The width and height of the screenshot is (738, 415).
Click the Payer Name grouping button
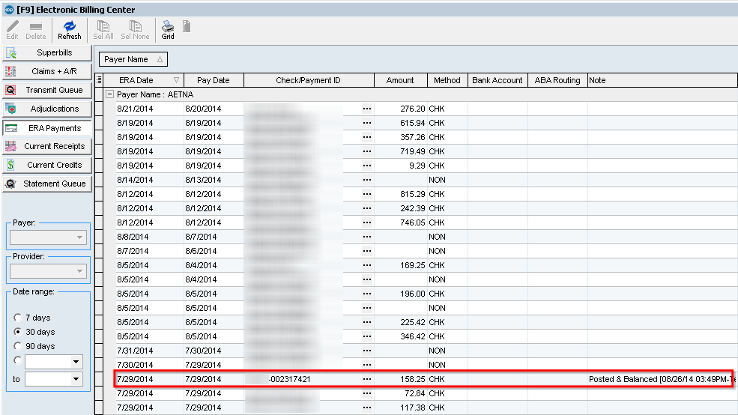coord(133,59)
